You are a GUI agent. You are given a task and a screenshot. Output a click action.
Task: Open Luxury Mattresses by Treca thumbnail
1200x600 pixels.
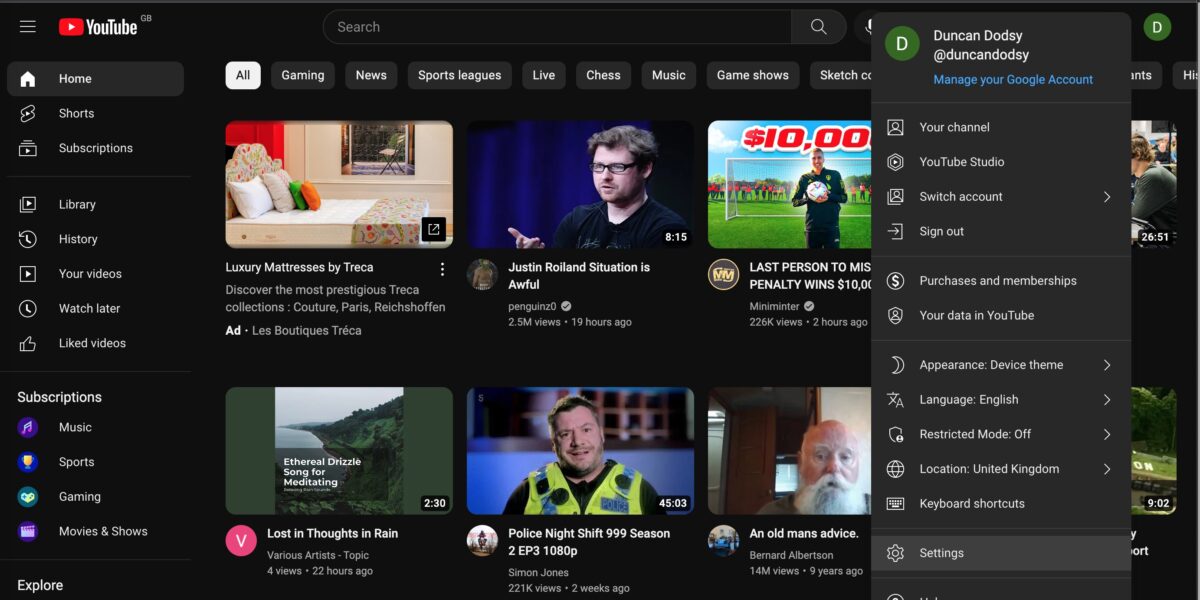coord(339,184)
